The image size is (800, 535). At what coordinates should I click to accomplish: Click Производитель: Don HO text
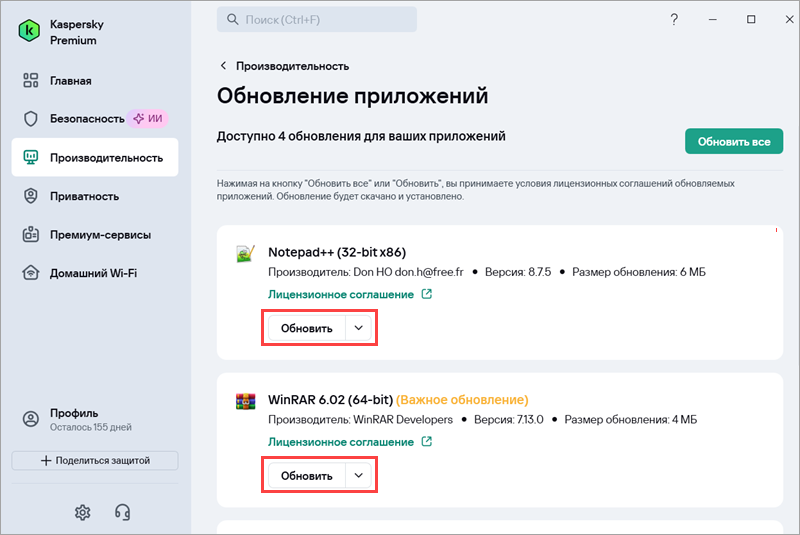366,272
